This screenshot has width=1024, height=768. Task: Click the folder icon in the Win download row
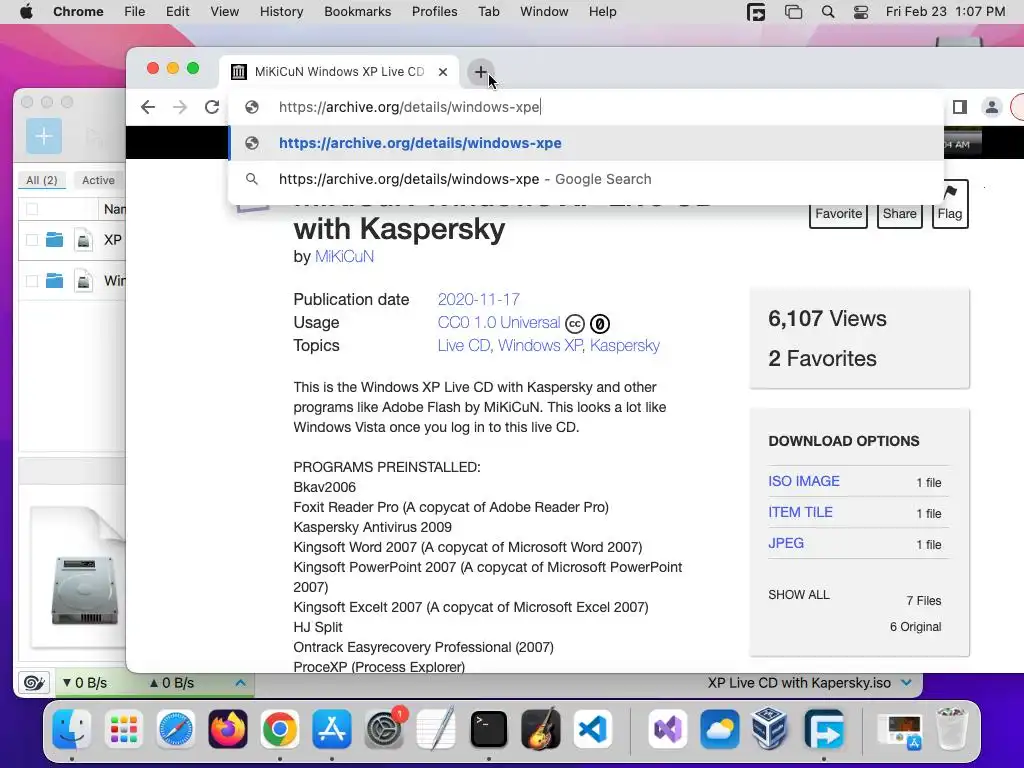tap(55, 281)
